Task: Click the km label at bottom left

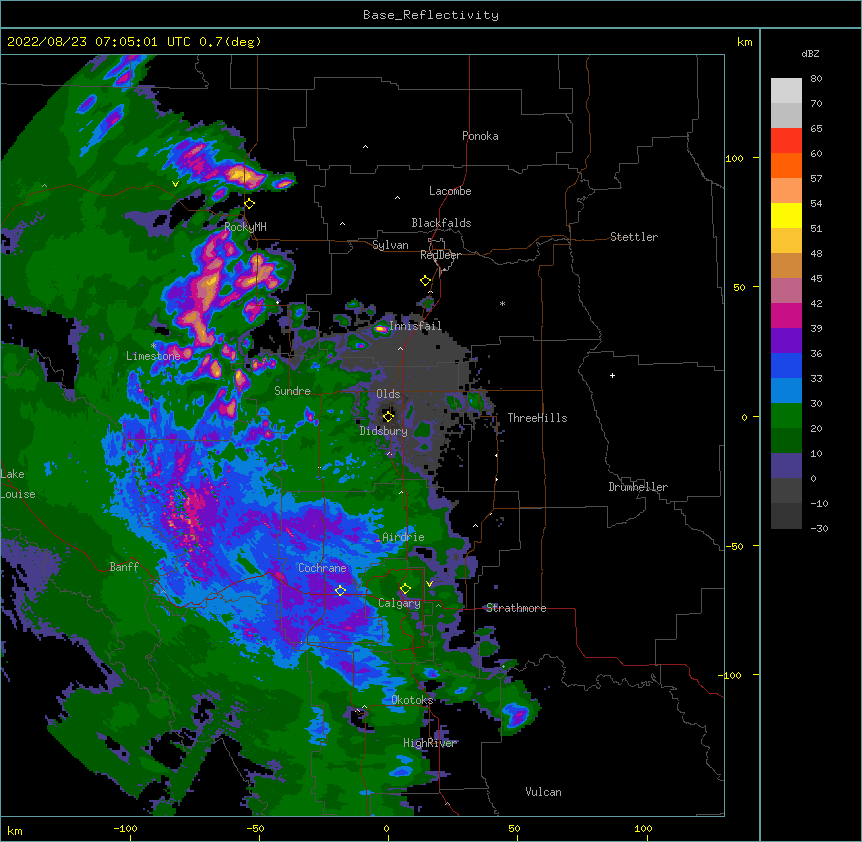Action: point(15,830)
